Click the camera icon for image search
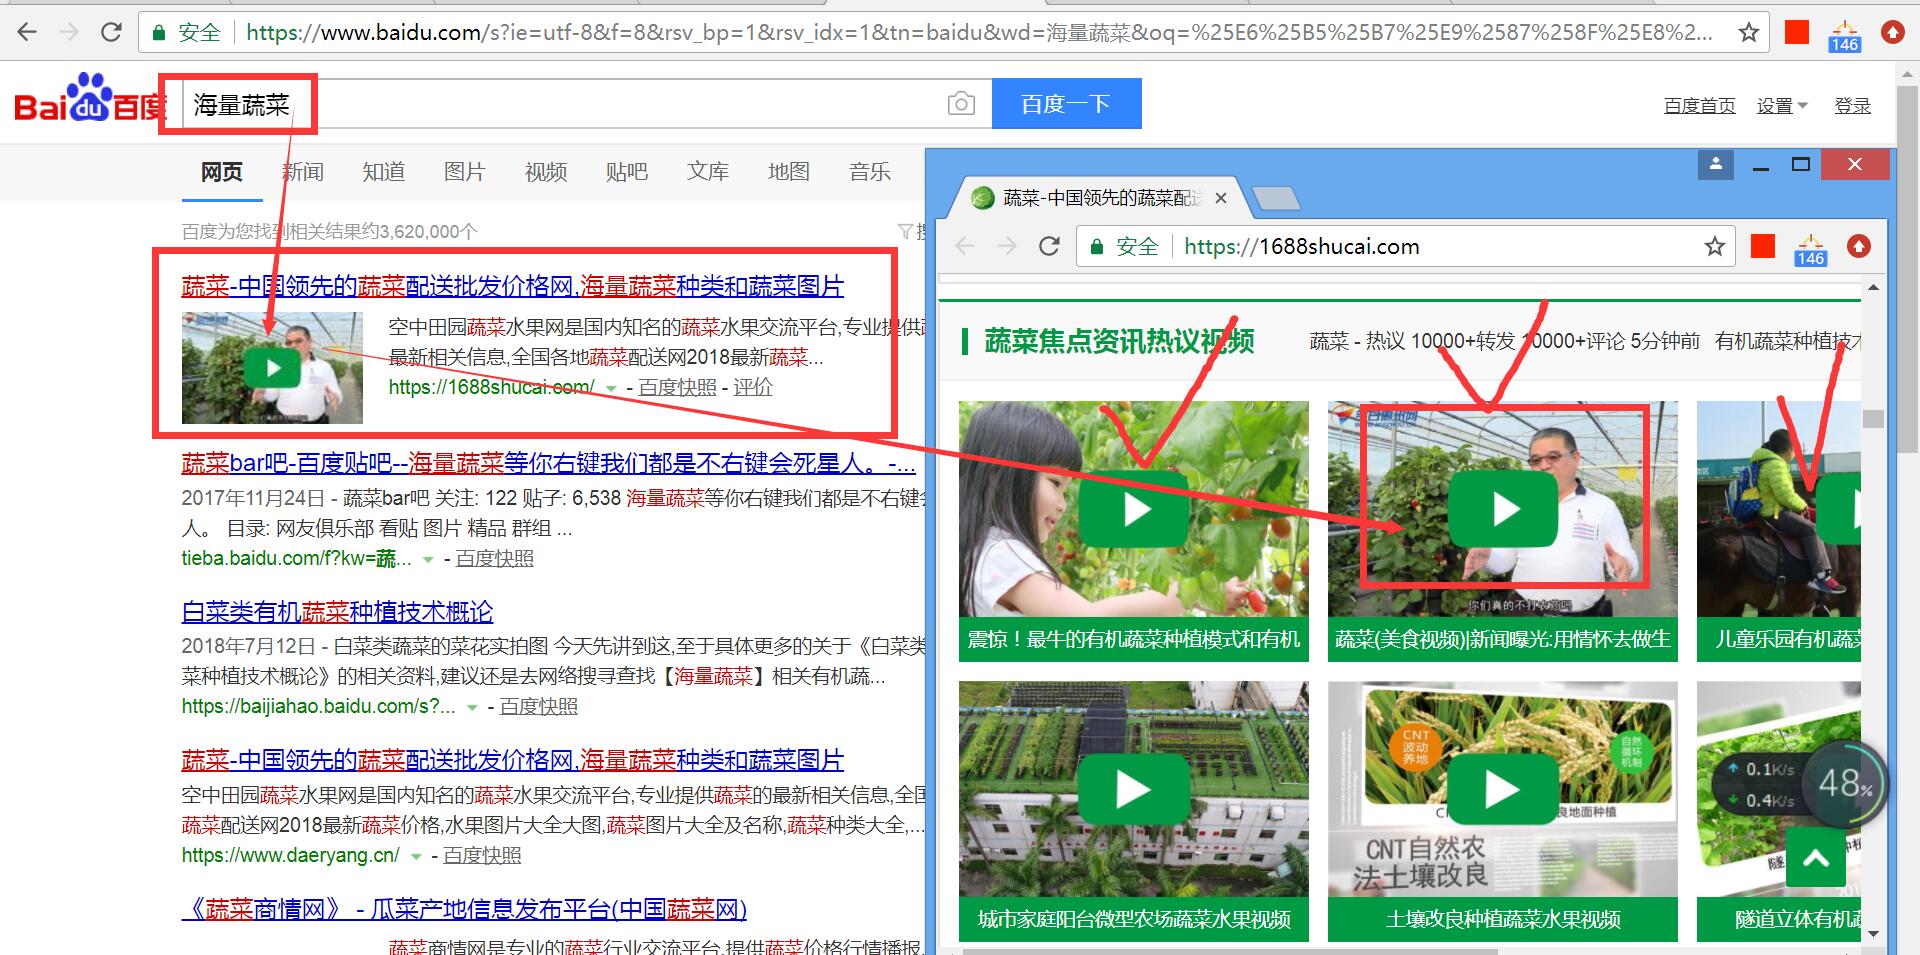The width and height of the screenshot is (1920, 955). (x=960, y=103)
